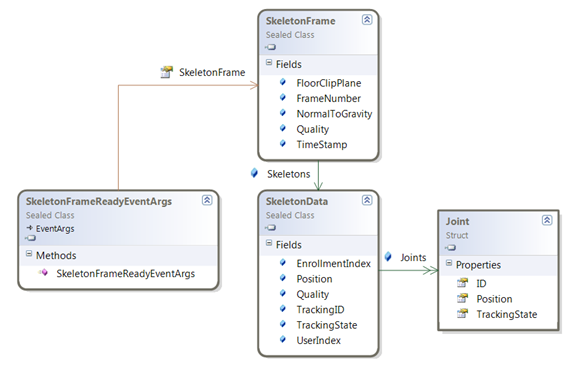Click field icon beside Quality in SkeletonData
Image resolution: width=576 pixels, height=366 pixels.
[282, 293]
